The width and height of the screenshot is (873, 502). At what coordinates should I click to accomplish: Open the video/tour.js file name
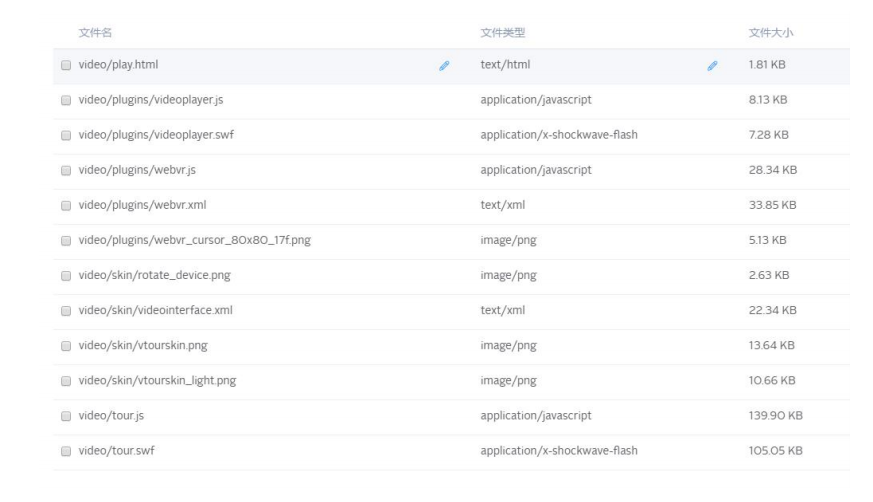pos(111,416)
